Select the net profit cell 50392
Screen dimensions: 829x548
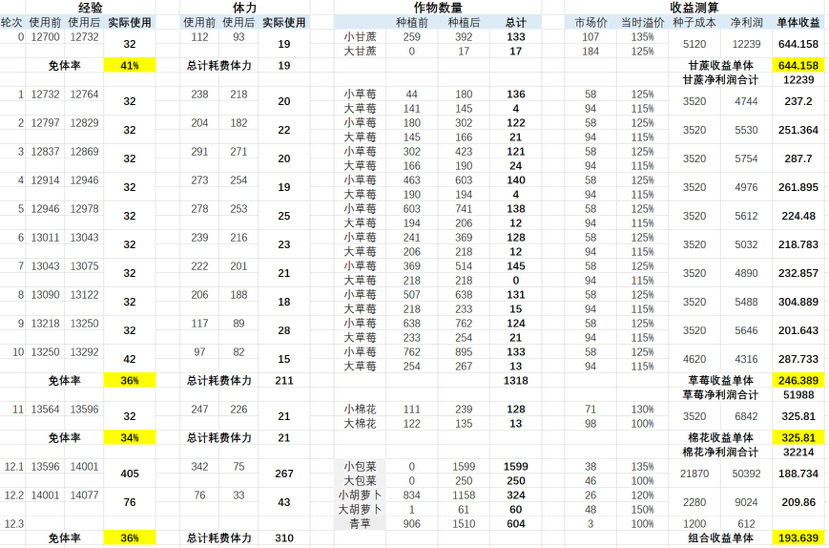click(746, 473)
